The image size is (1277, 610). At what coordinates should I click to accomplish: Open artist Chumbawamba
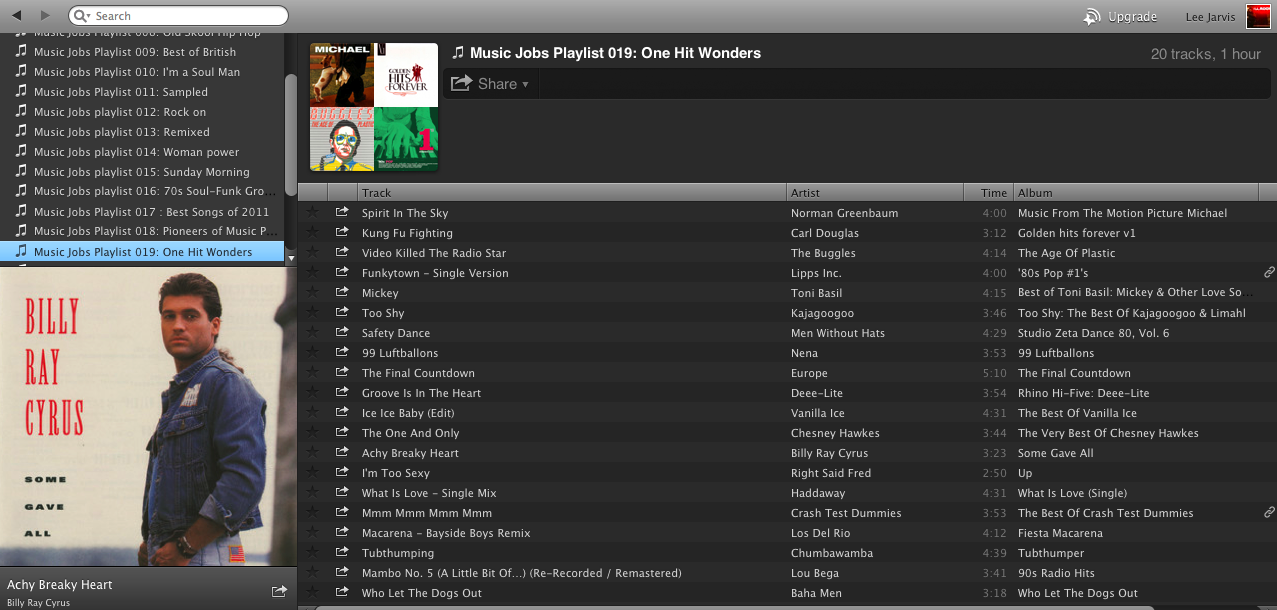(832, 553)
